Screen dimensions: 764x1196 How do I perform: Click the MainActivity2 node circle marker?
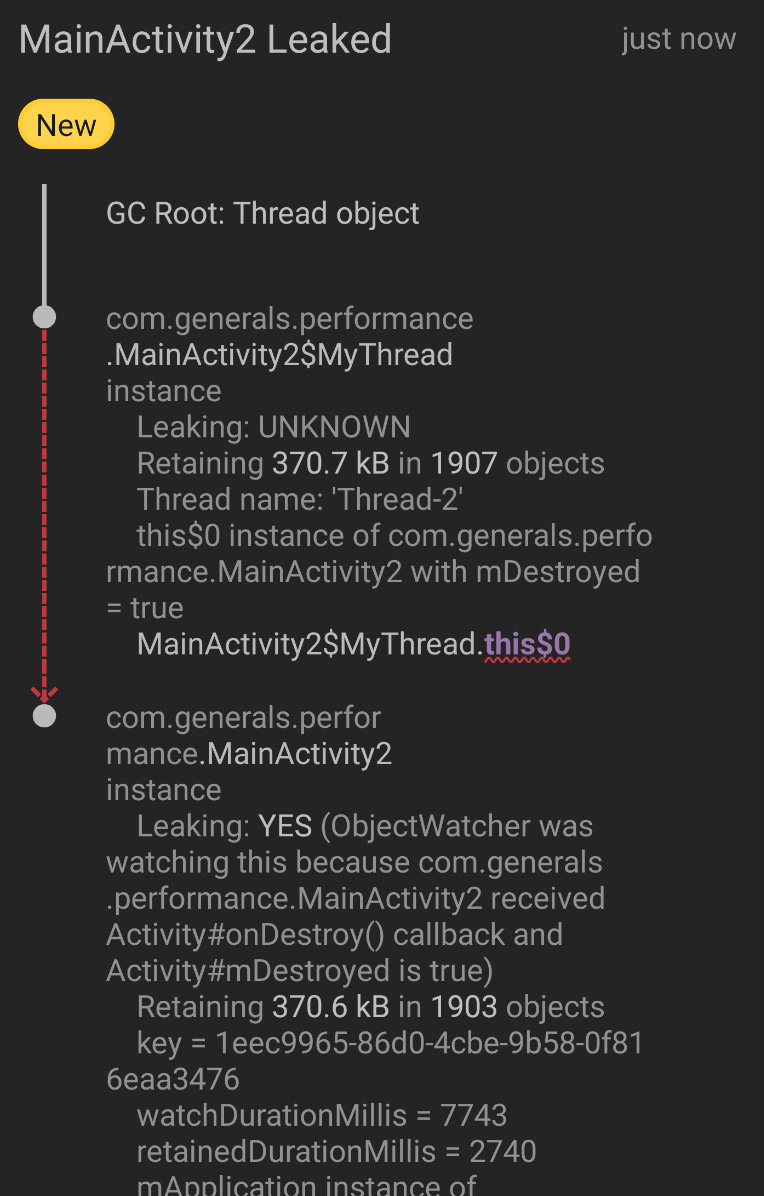click(x=44, y=715)
